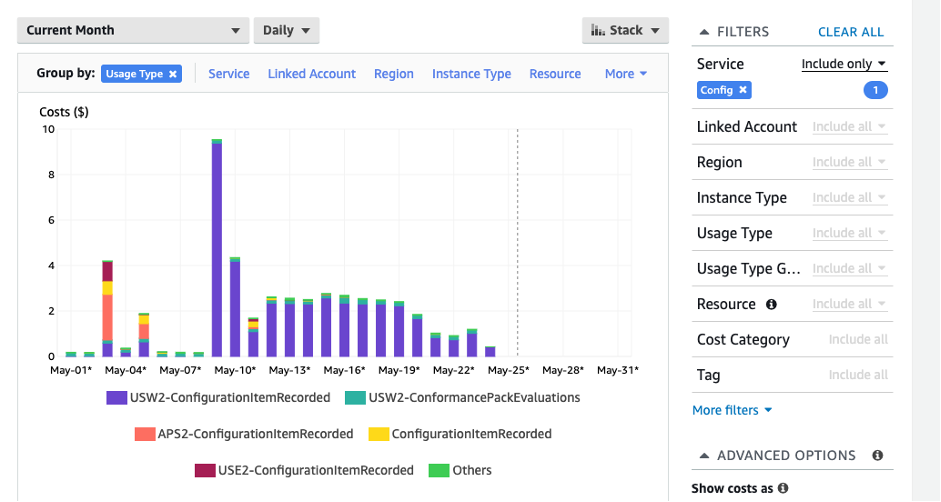Viewport: 941px width, 502px height.
Task: Open Instance Type Include all dropdown
Action: click(x=849, y=198)
